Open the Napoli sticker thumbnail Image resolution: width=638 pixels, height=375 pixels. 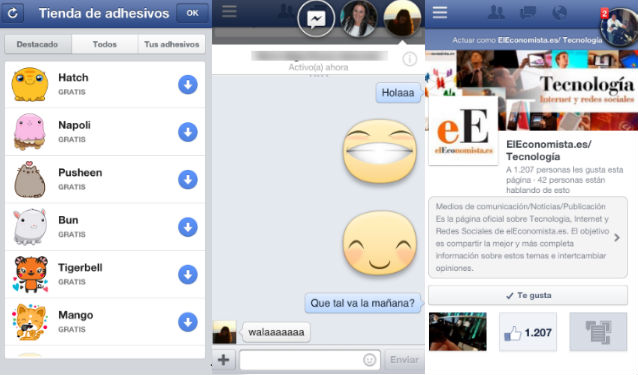pyautogui.click(x=29, y=131)
